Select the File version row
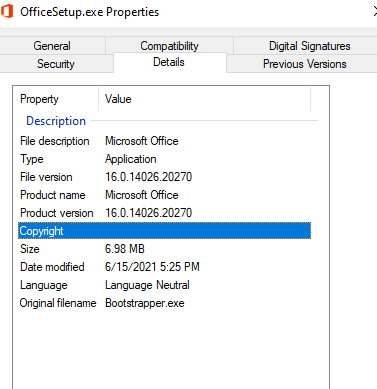Screen dimensions: 377x389 coord(164,177)
